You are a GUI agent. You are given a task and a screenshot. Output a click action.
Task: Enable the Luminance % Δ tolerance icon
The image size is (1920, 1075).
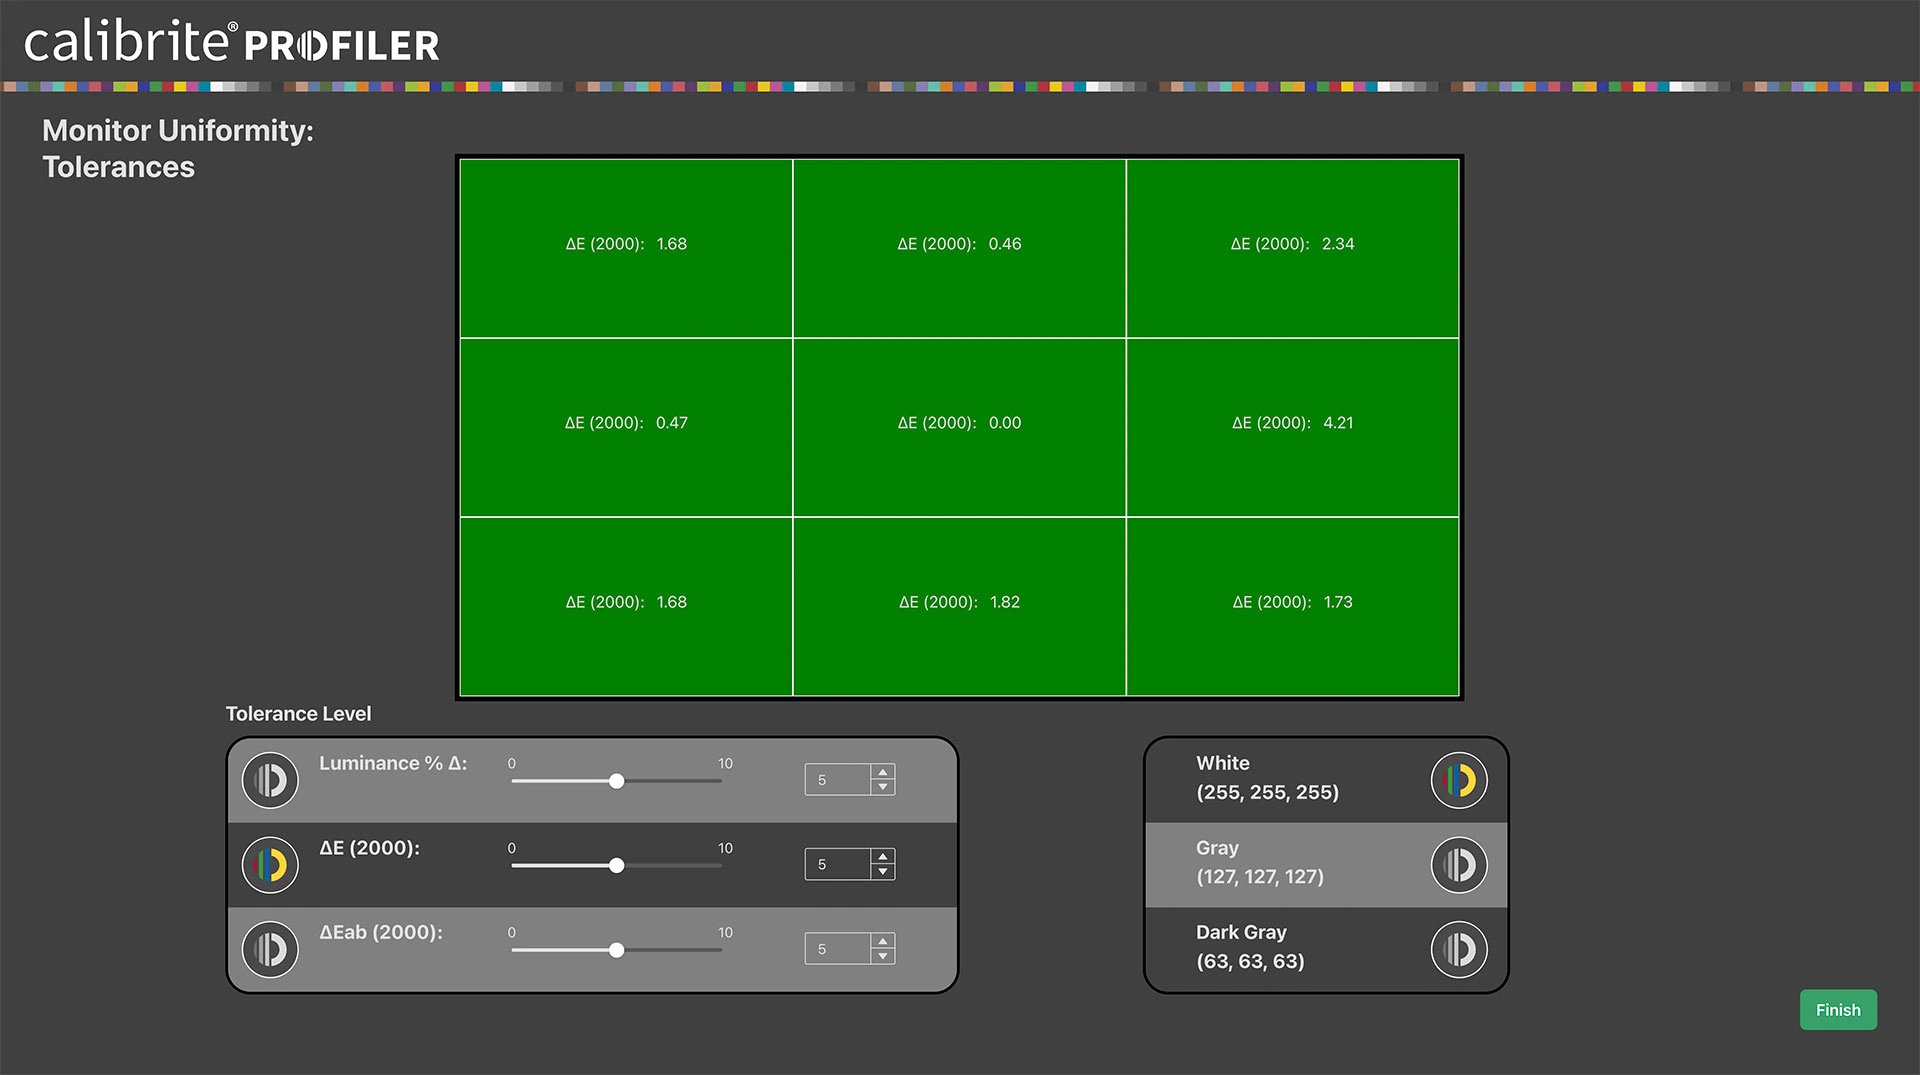click(270, 780)
